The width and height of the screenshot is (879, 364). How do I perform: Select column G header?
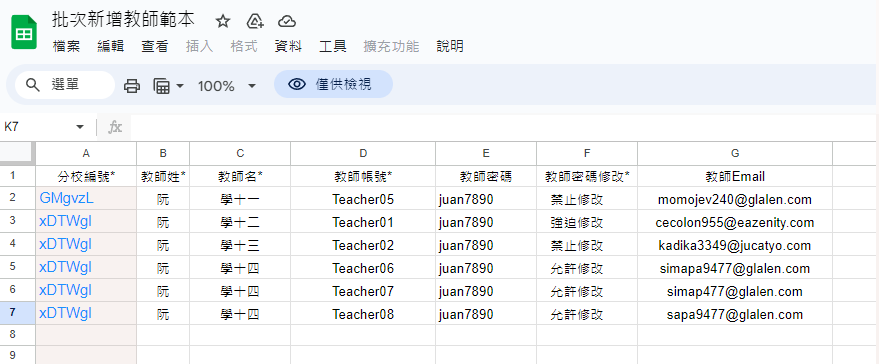[x=735, y=153]
